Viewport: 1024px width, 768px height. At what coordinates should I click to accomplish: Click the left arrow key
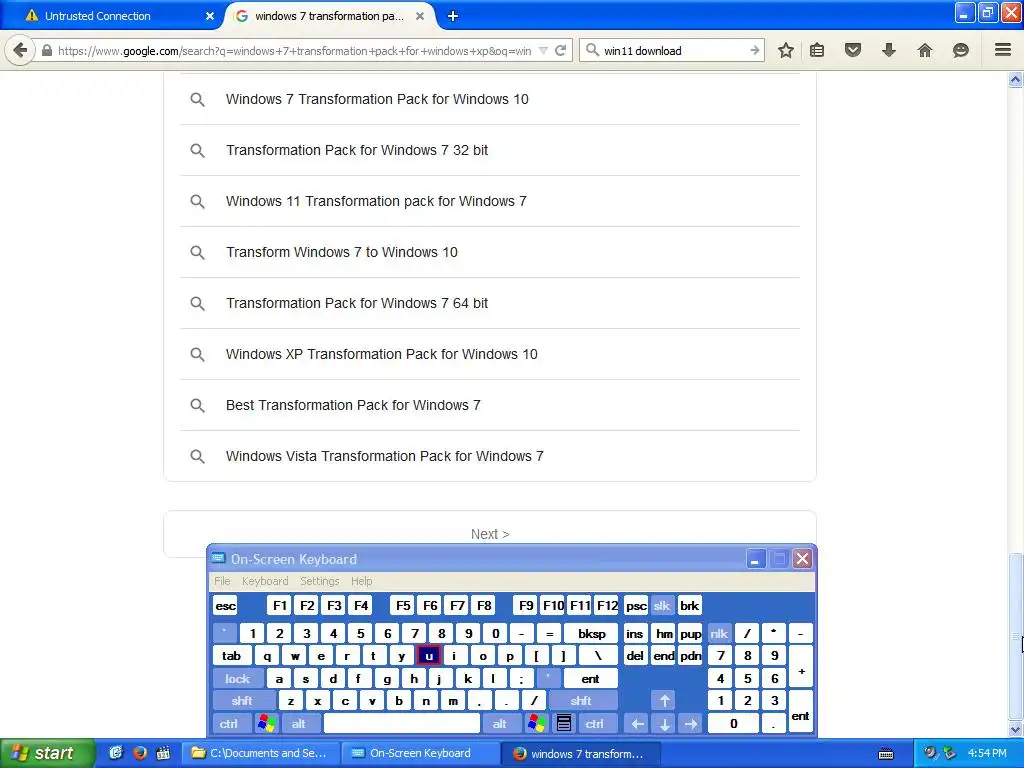(x=638, y=724)
